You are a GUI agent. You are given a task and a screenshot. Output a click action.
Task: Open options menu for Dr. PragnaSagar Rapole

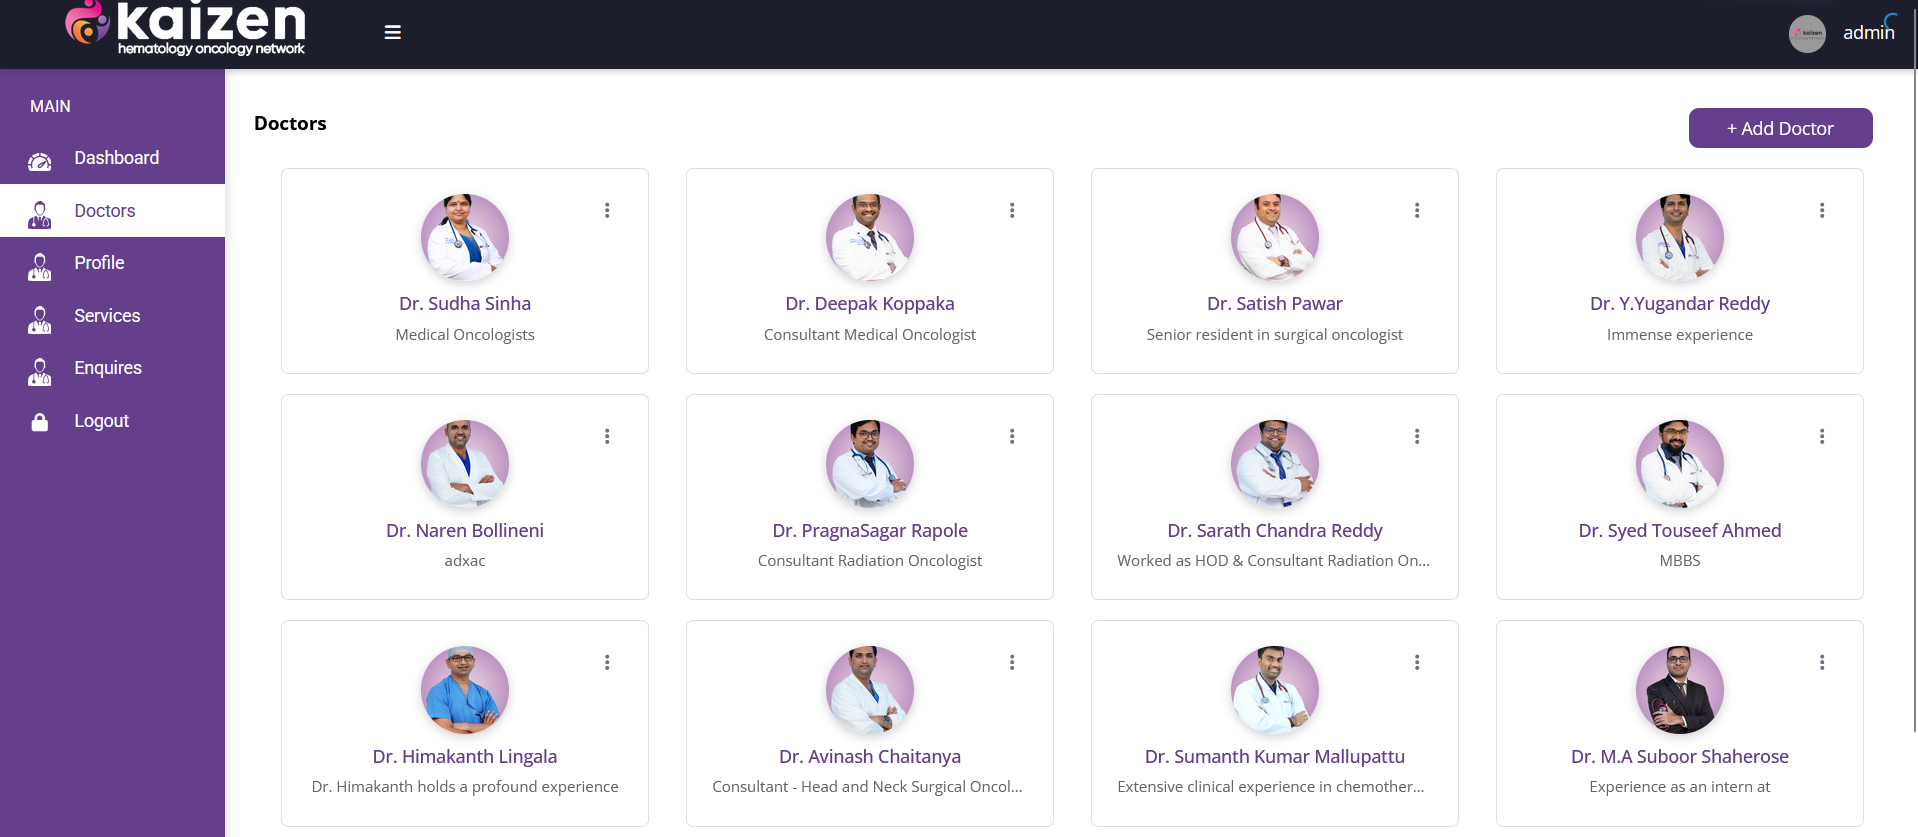point(1012,436)
